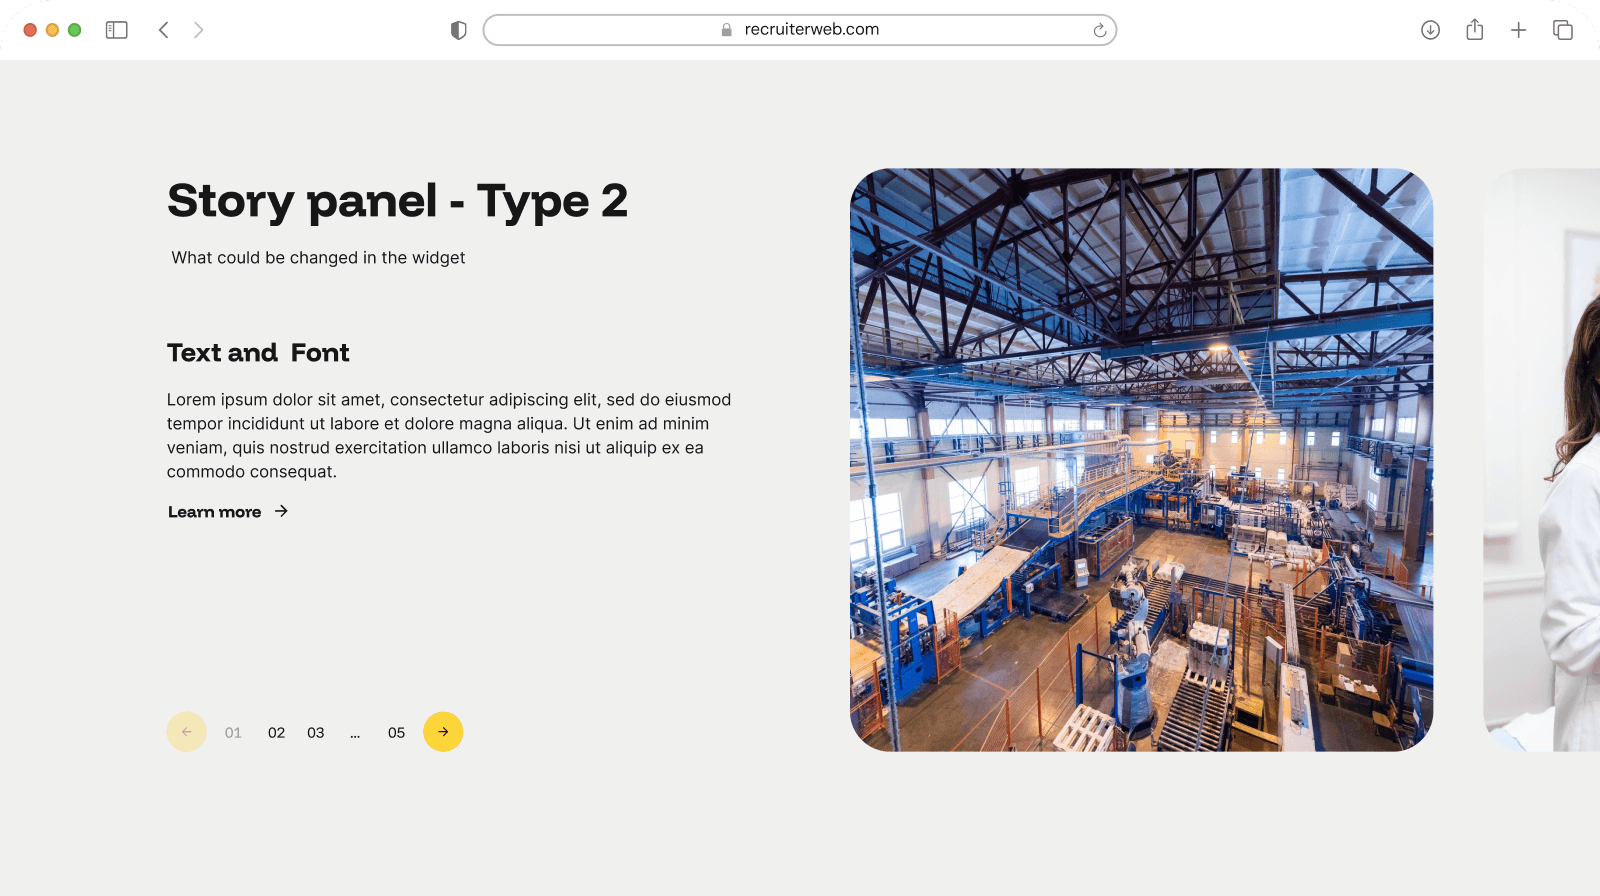The width and height of the screenshot is (1600, 896).
Task: Open a new tab with plus icon
Action: click(1518, 30)
